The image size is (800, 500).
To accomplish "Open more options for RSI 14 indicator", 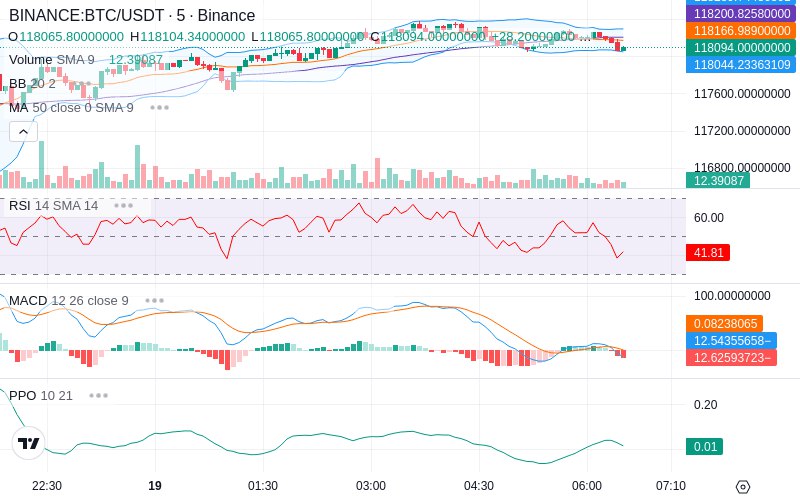I will tap(123, 206).
